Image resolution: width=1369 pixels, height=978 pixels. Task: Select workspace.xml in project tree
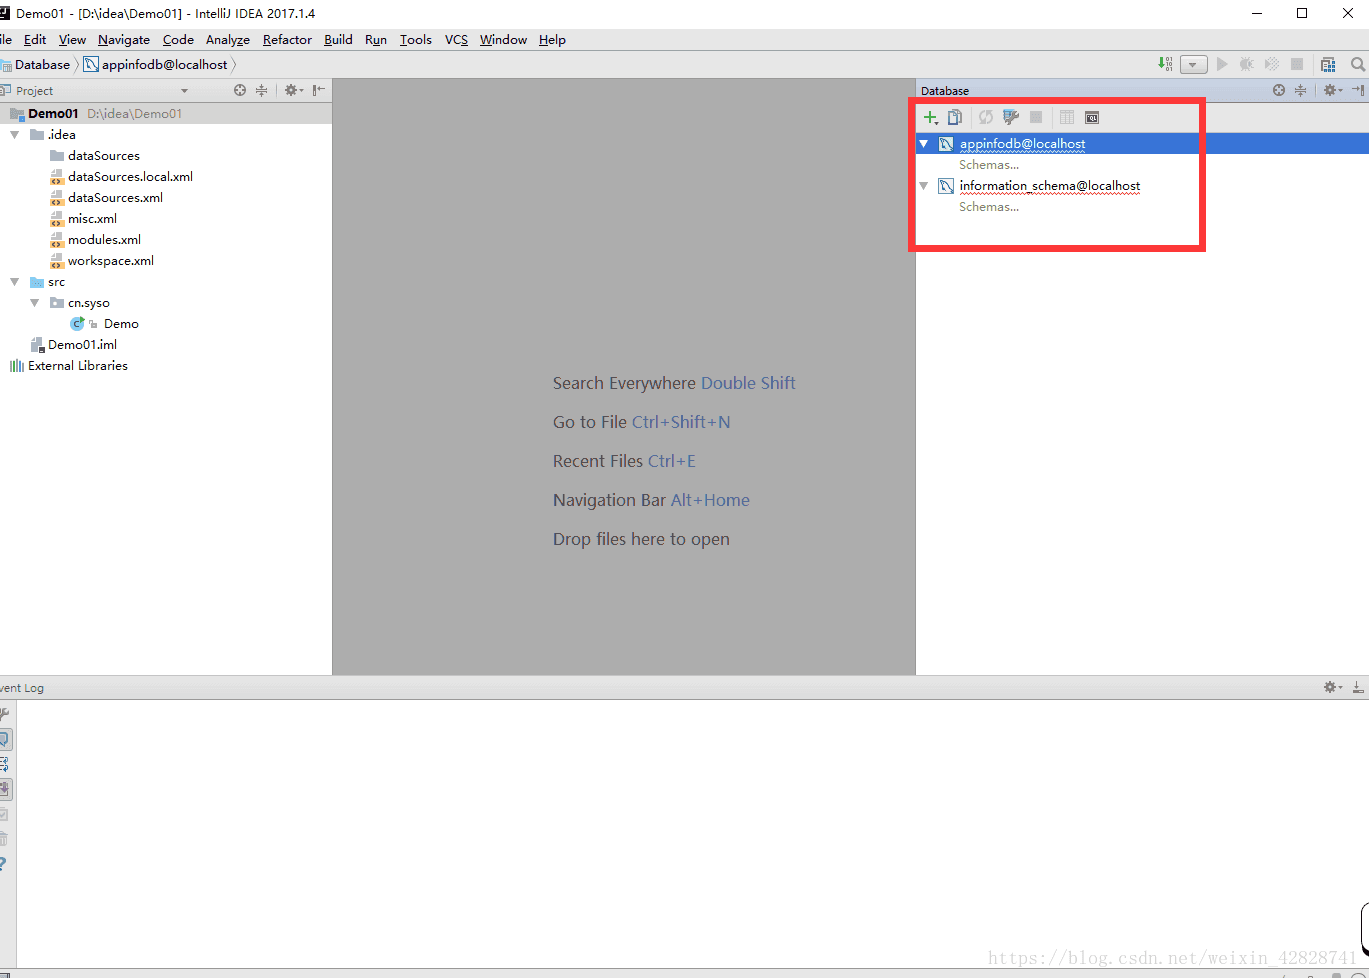[x=111, y=261]
